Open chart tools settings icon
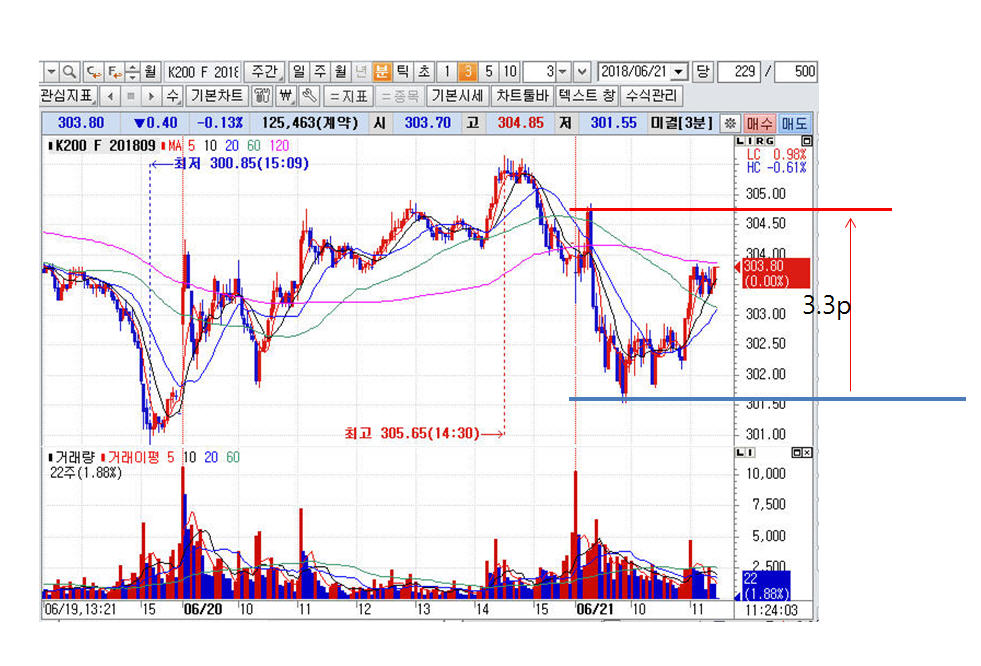981x666 pixels. tap(261, 97)
